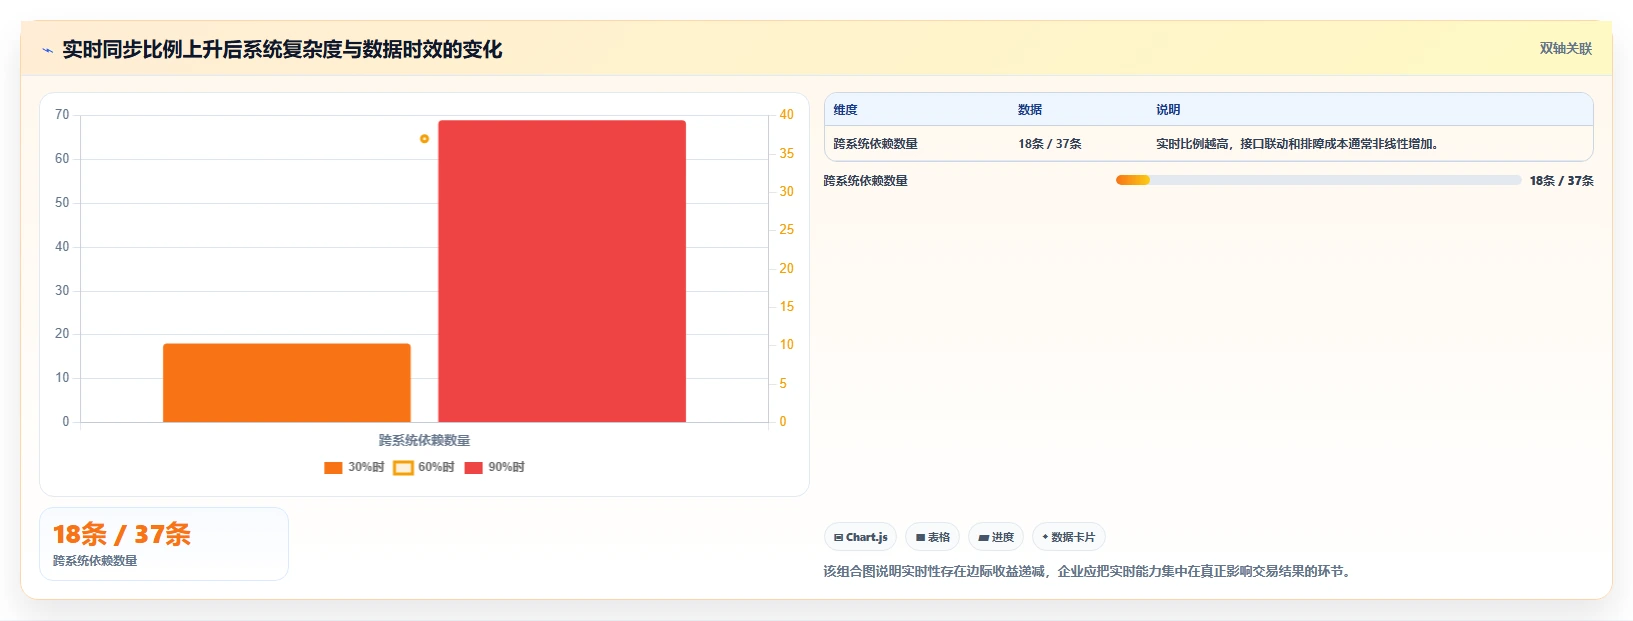Viewport: 1633px width, 621px height.
Task: Click the chart title 实时同步比例上升后
Action: tap(282, 50)
